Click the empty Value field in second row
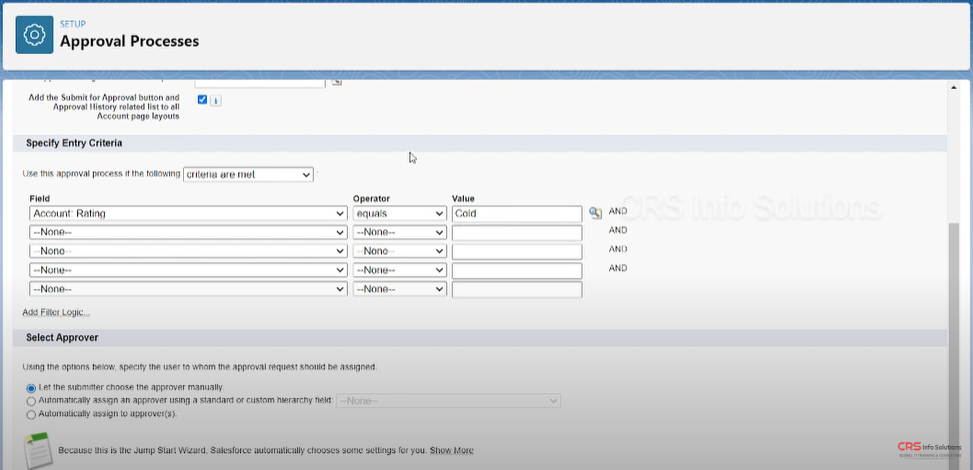Screen dimensions: 973x470 [516, 232]
